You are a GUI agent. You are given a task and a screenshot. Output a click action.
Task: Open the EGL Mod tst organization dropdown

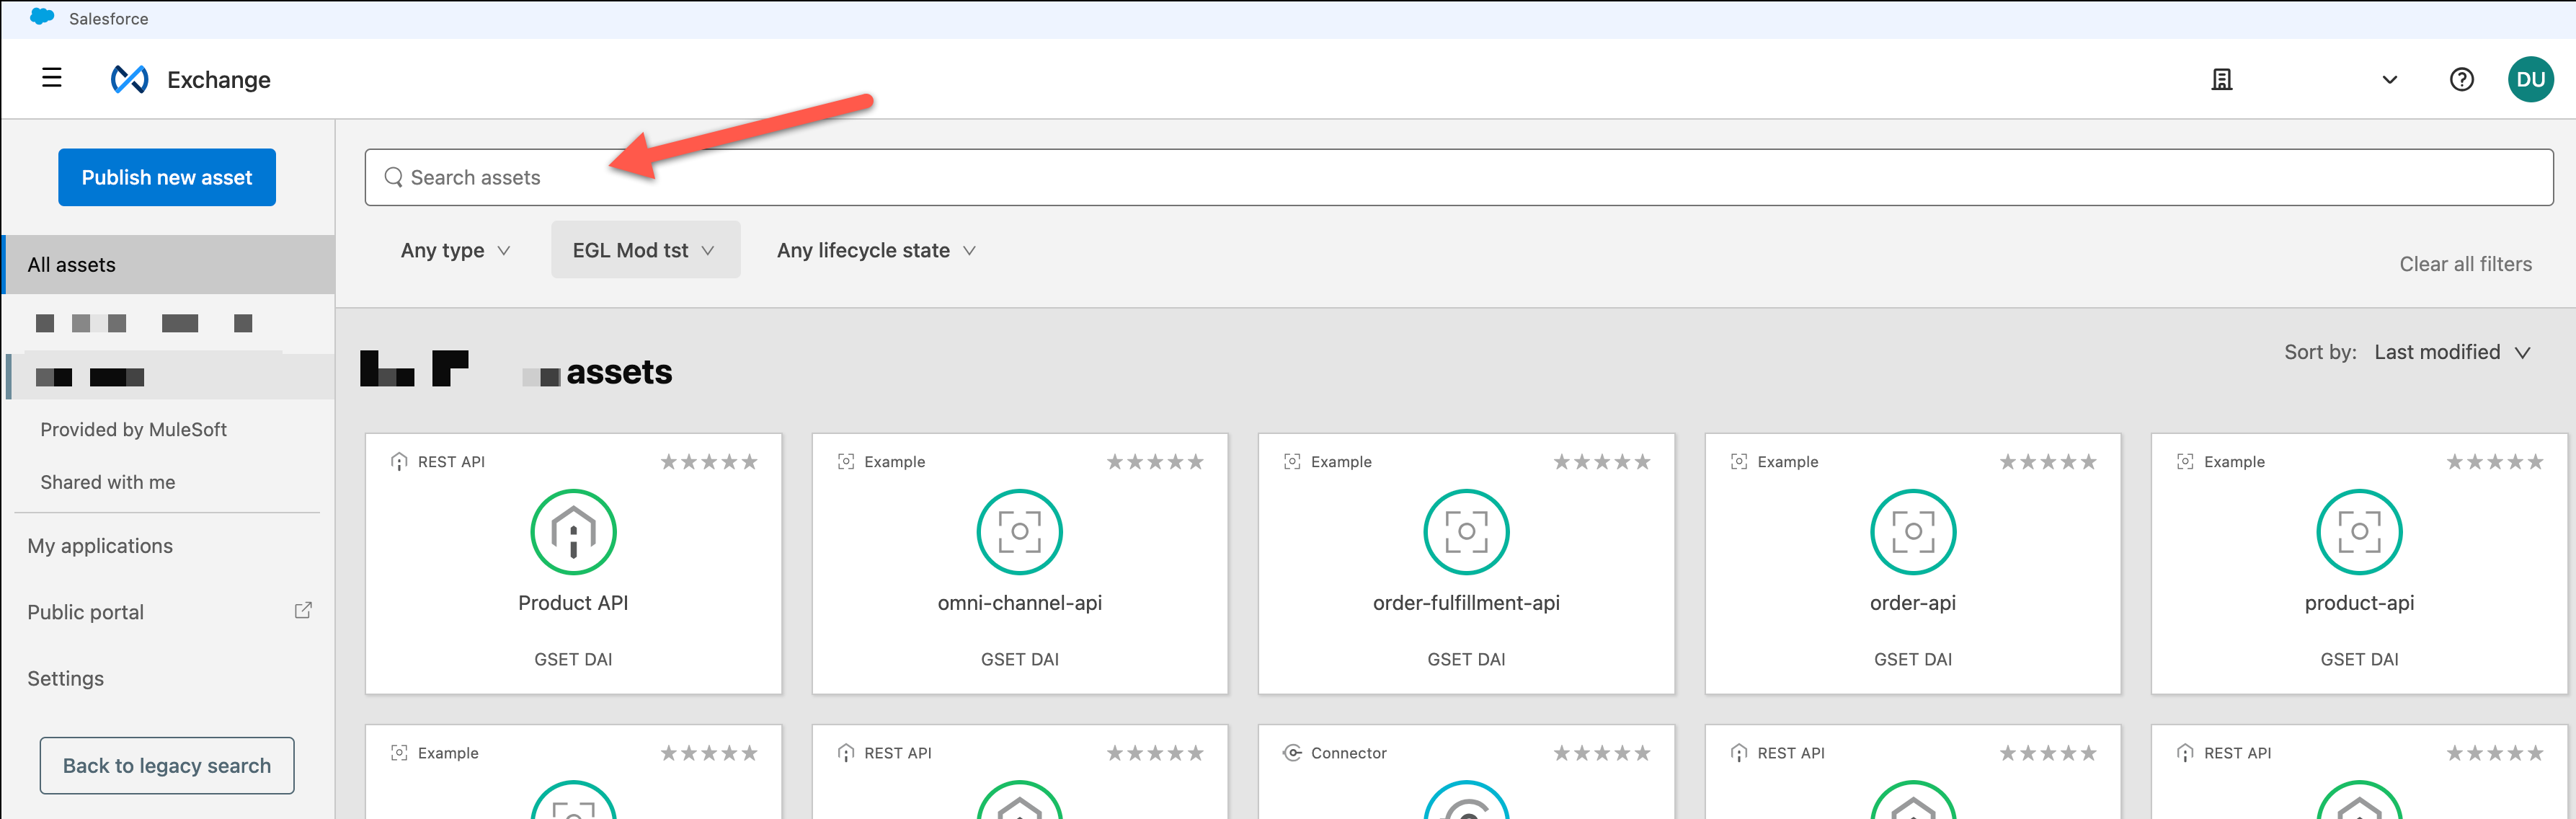point(644,250)
